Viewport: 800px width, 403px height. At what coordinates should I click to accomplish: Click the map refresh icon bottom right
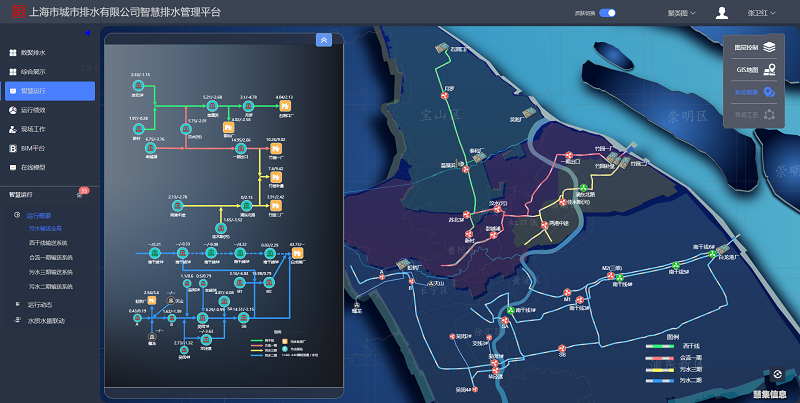777,375
